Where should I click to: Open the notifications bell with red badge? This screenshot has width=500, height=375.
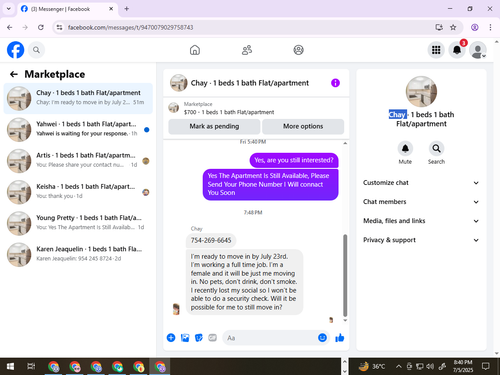coord(457,50)
